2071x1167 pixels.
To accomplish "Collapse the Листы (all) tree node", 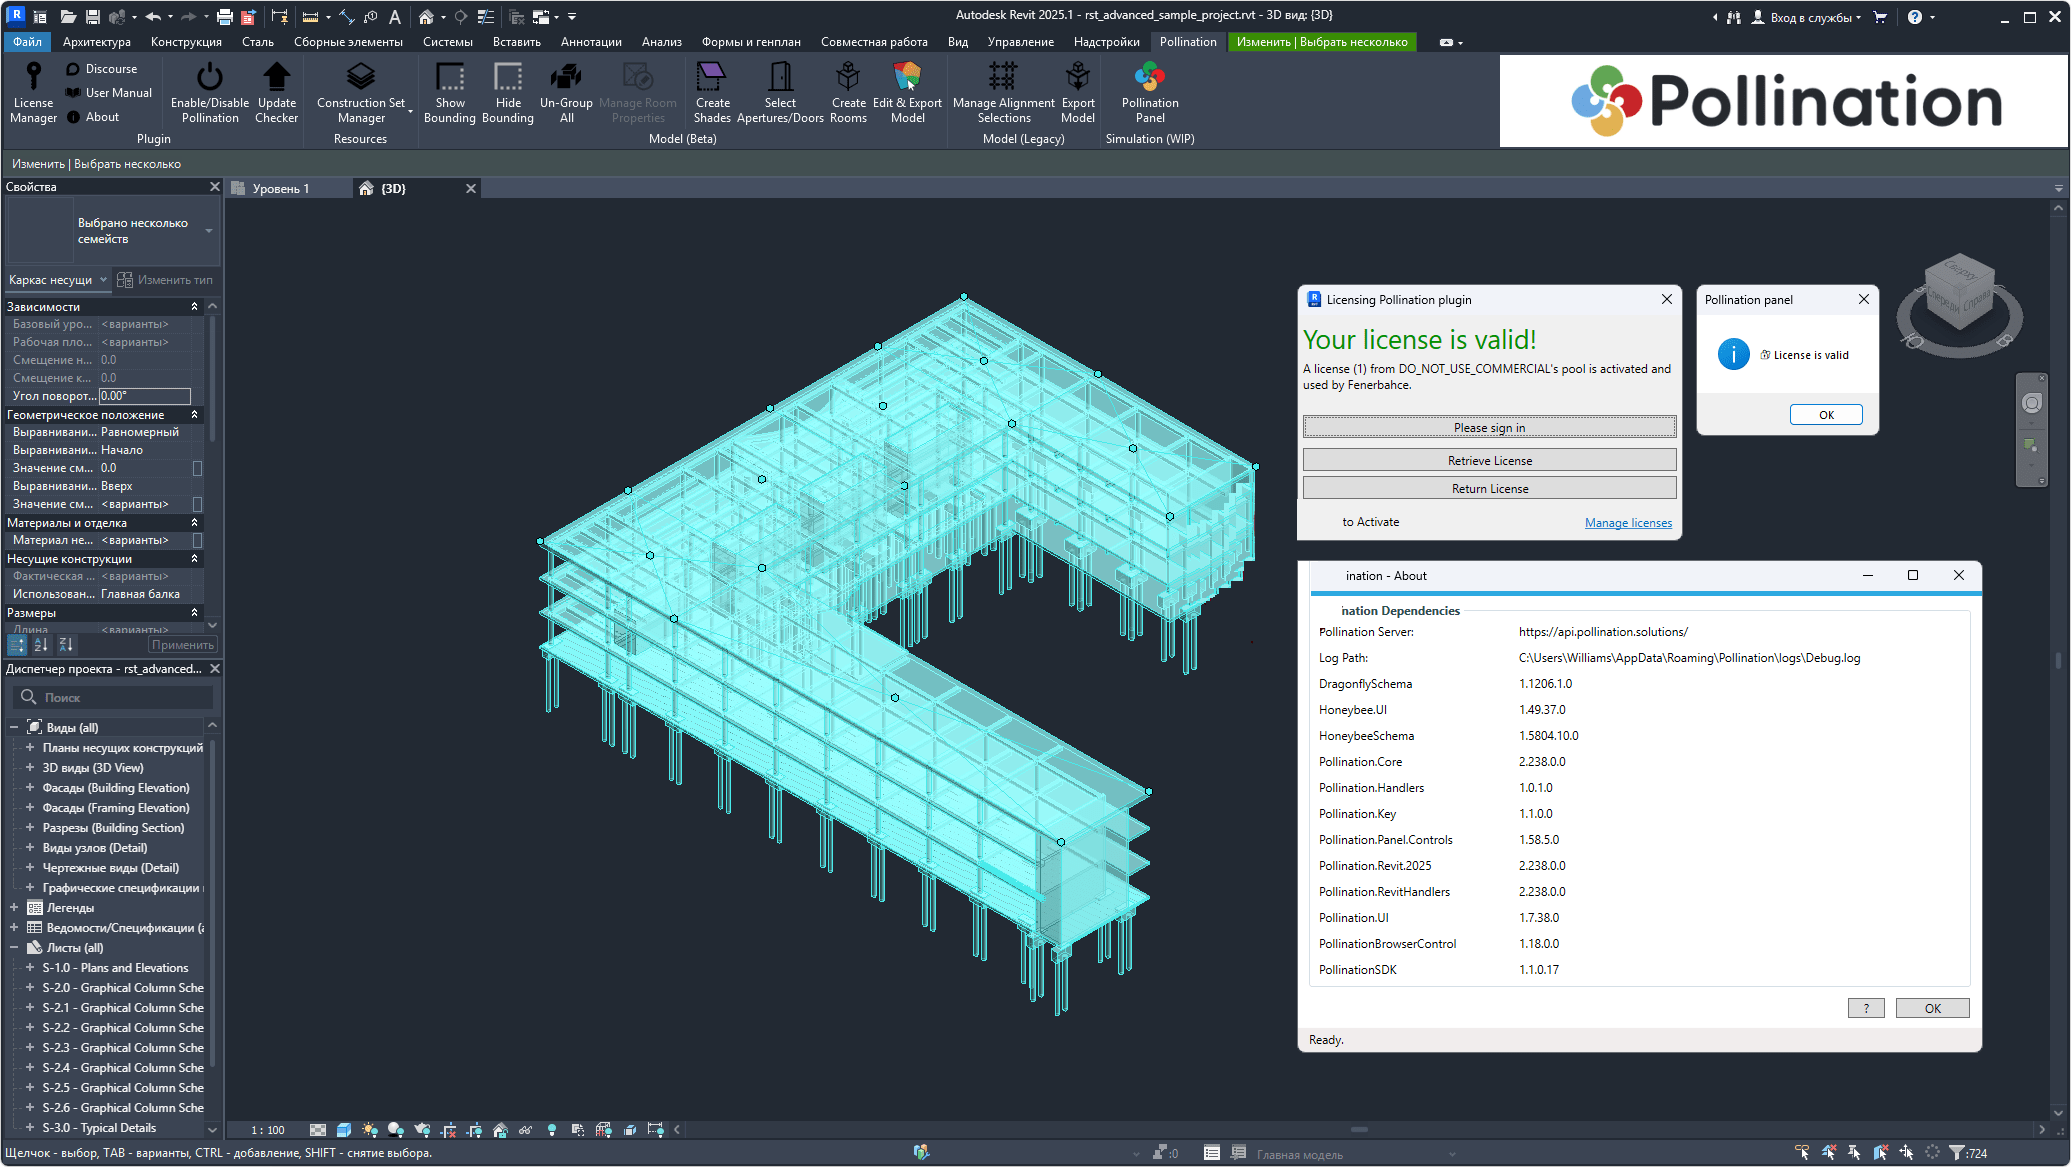I will (14, 948).
